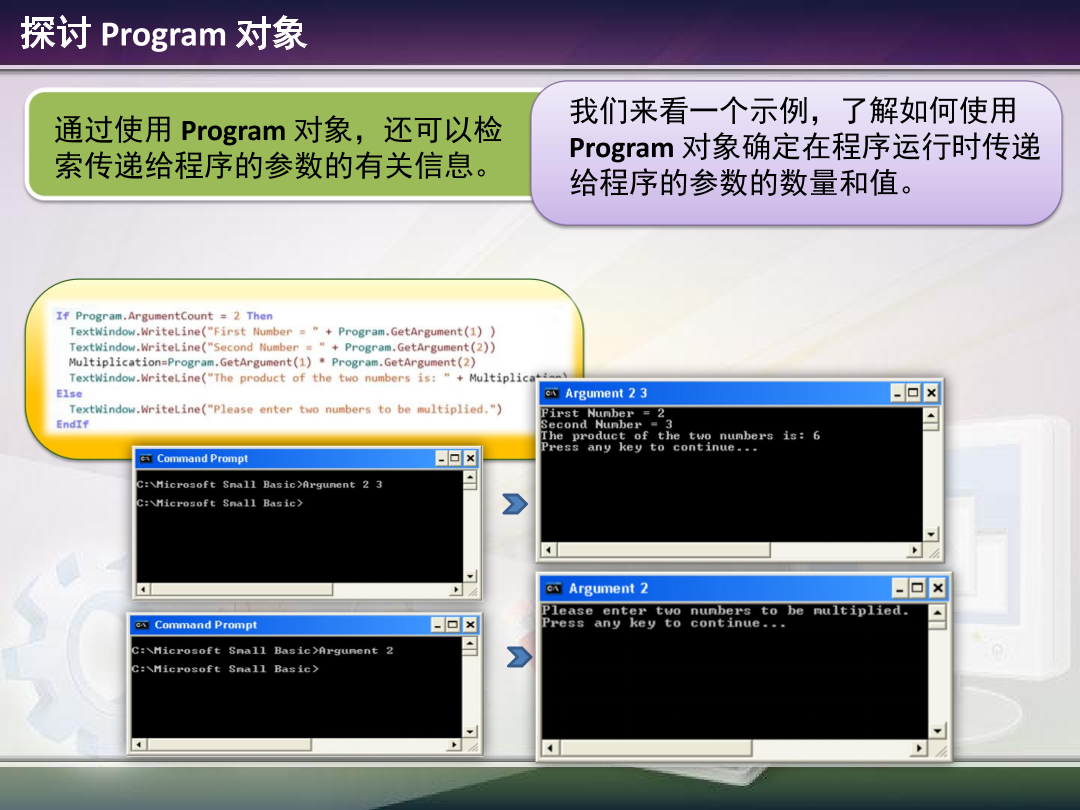The width and height of the screenshot is (1080, 810).
Task: Click the CMD icon in the Argument 2 title bar
Action: click(553, 588)
